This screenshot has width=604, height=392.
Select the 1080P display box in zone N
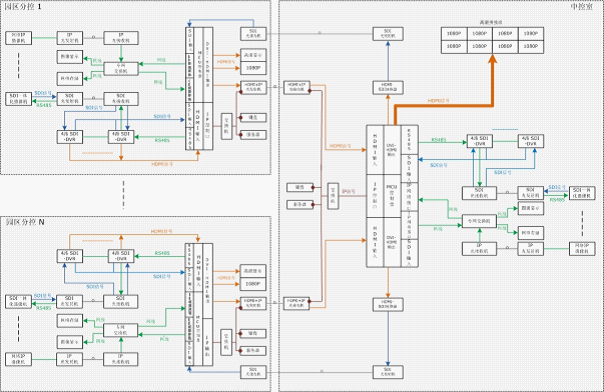coord(253,284)
